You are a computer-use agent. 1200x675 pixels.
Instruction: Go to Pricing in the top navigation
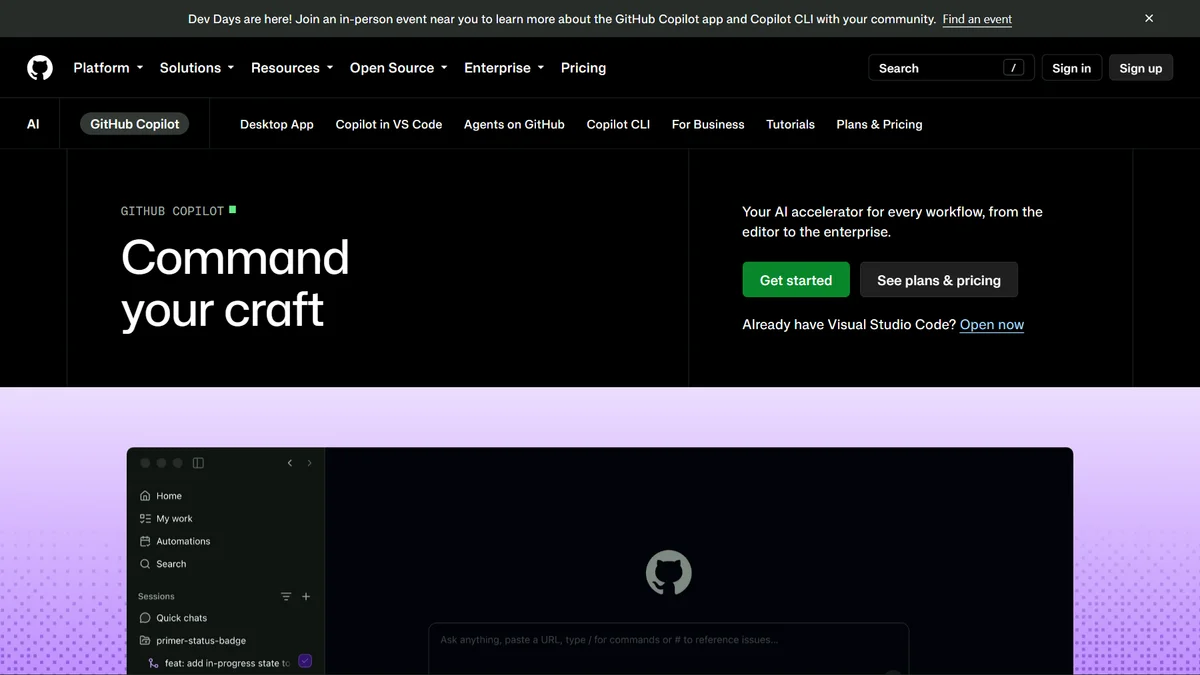[583, 68]
